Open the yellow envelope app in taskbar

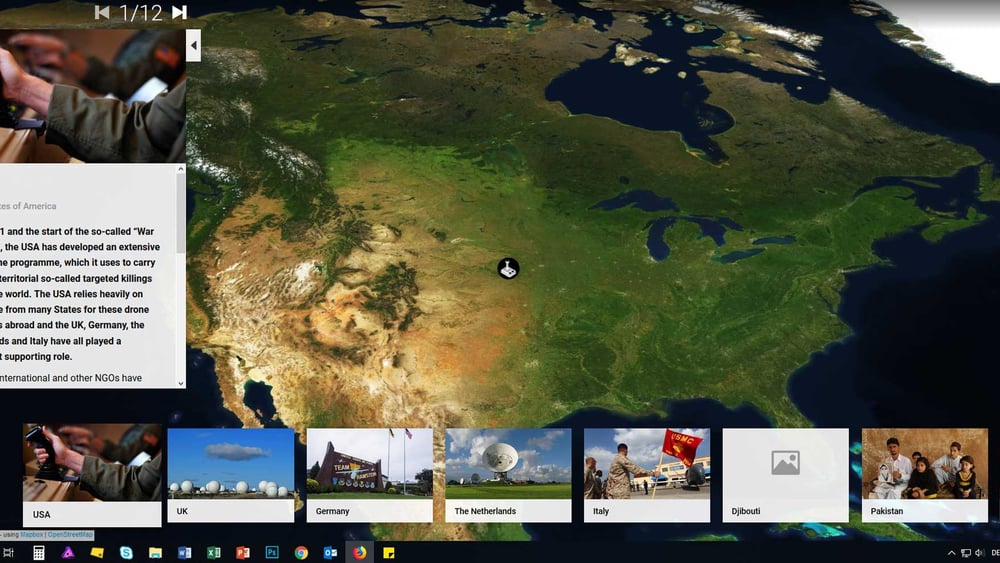point(97,553)
